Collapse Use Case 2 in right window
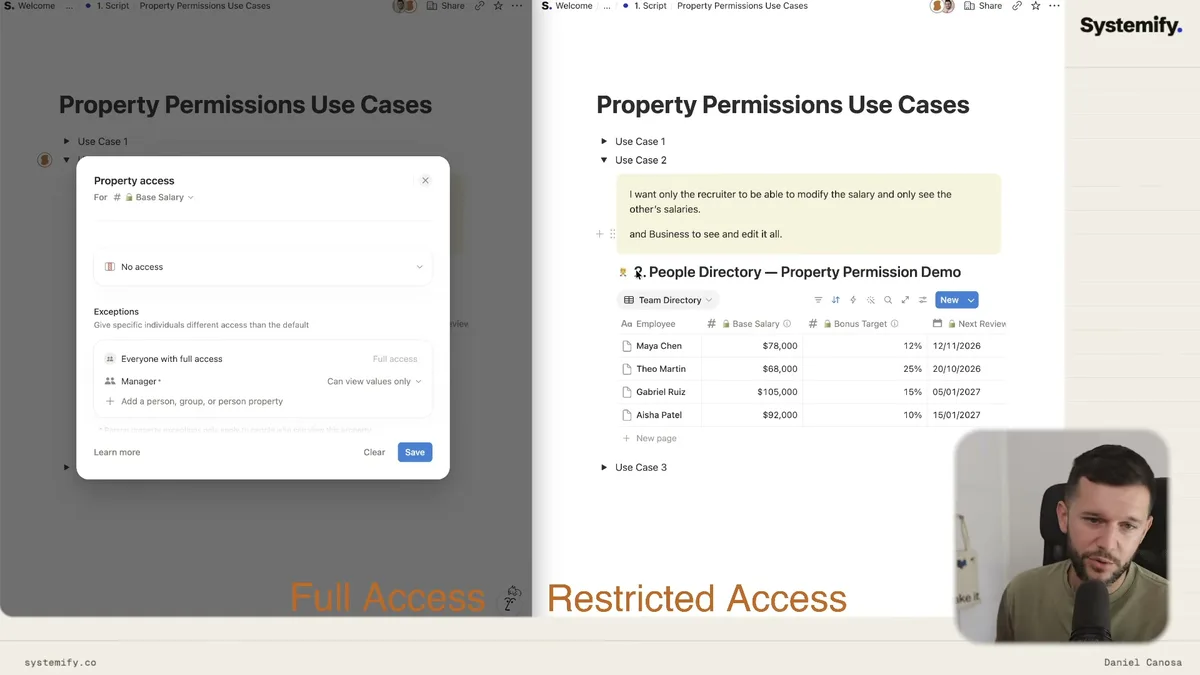 (x=604, y=160)
